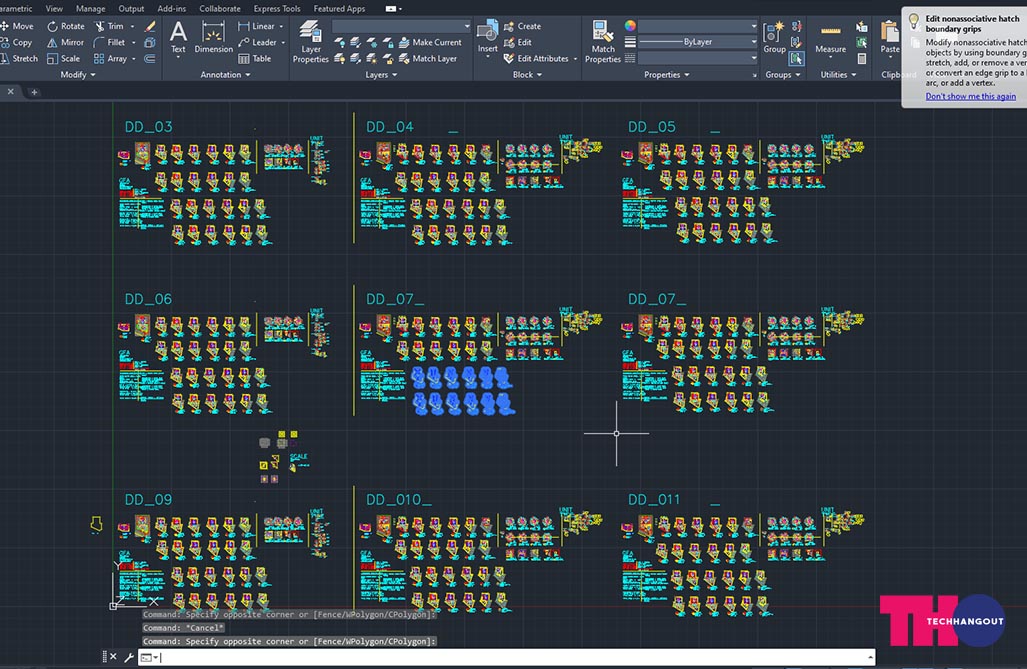This screenshot has height=669, width=1027.
Task: Click the DD_04 sheet title text
Action: point(390,127)
